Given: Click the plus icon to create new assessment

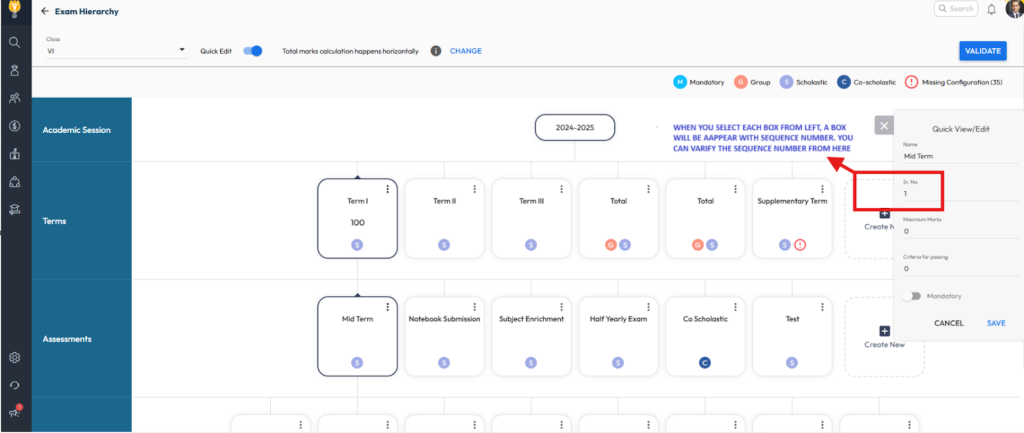Looking at the screenshot, I should [884, 331].
